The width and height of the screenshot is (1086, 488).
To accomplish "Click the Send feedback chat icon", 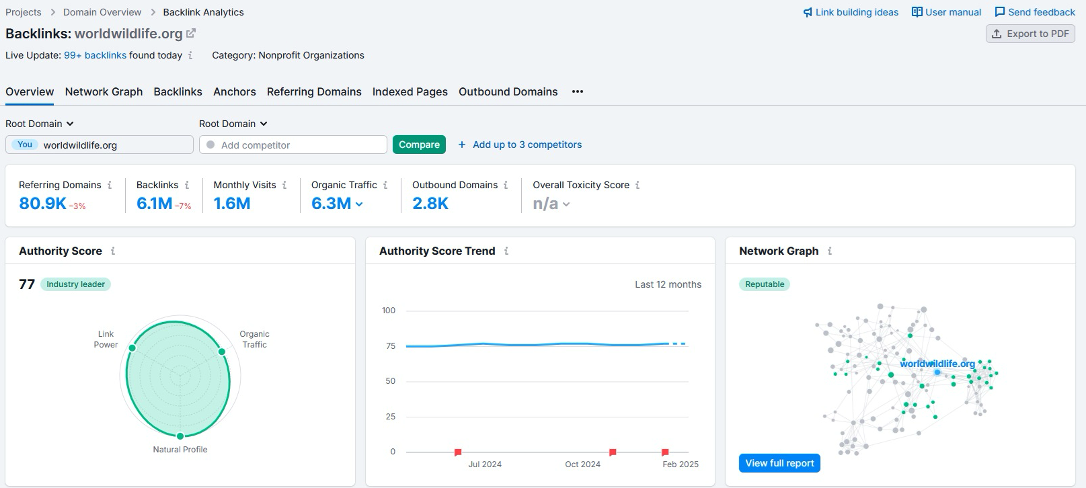I will coord(1000,12).
